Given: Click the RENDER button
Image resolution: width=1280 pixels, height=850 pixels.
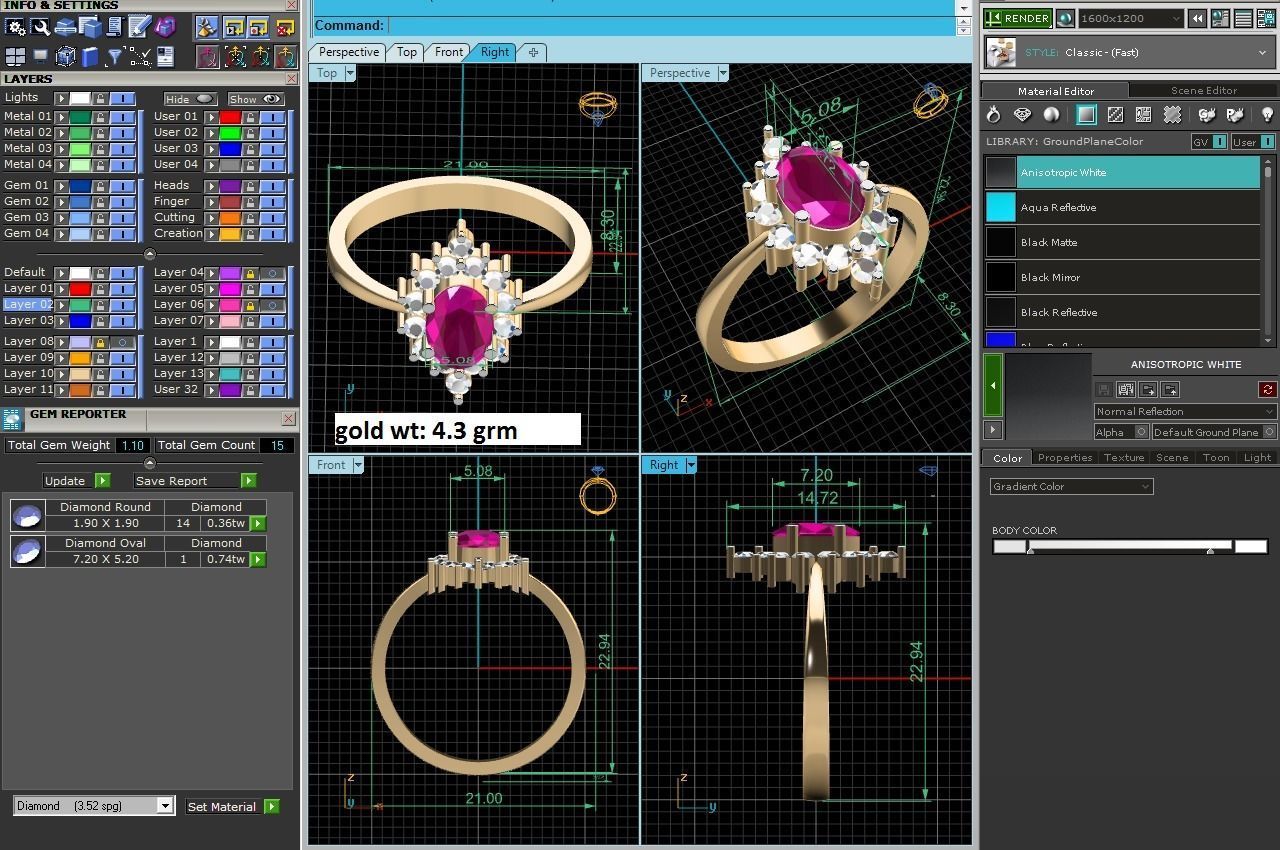Looking at the screenshot, I should (x=1017, y=18).
